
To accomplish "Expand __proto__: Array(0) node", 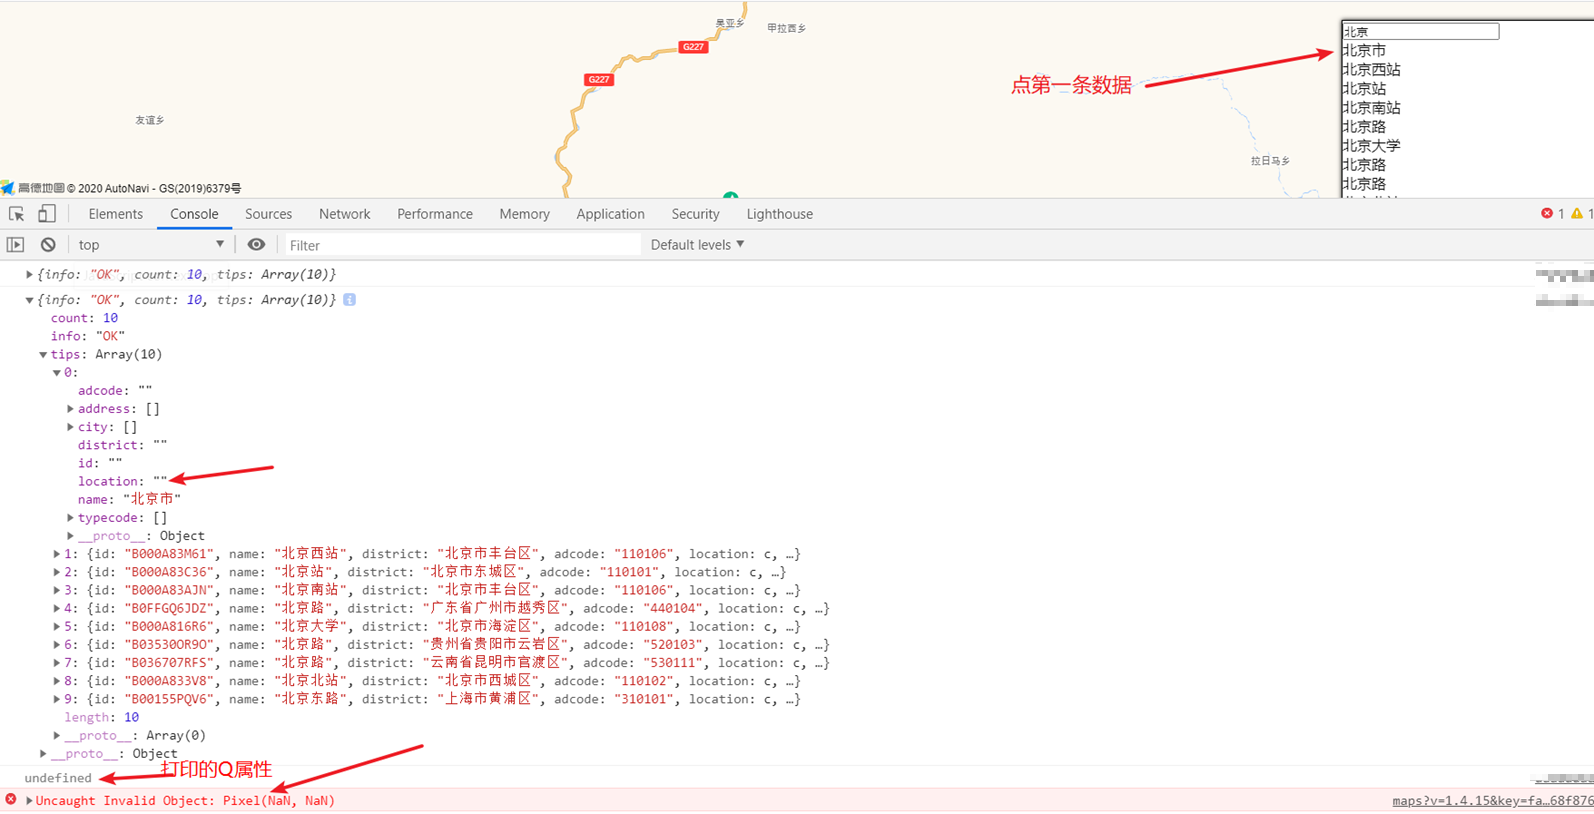I will pyautogui.click(x=57, y=735).
